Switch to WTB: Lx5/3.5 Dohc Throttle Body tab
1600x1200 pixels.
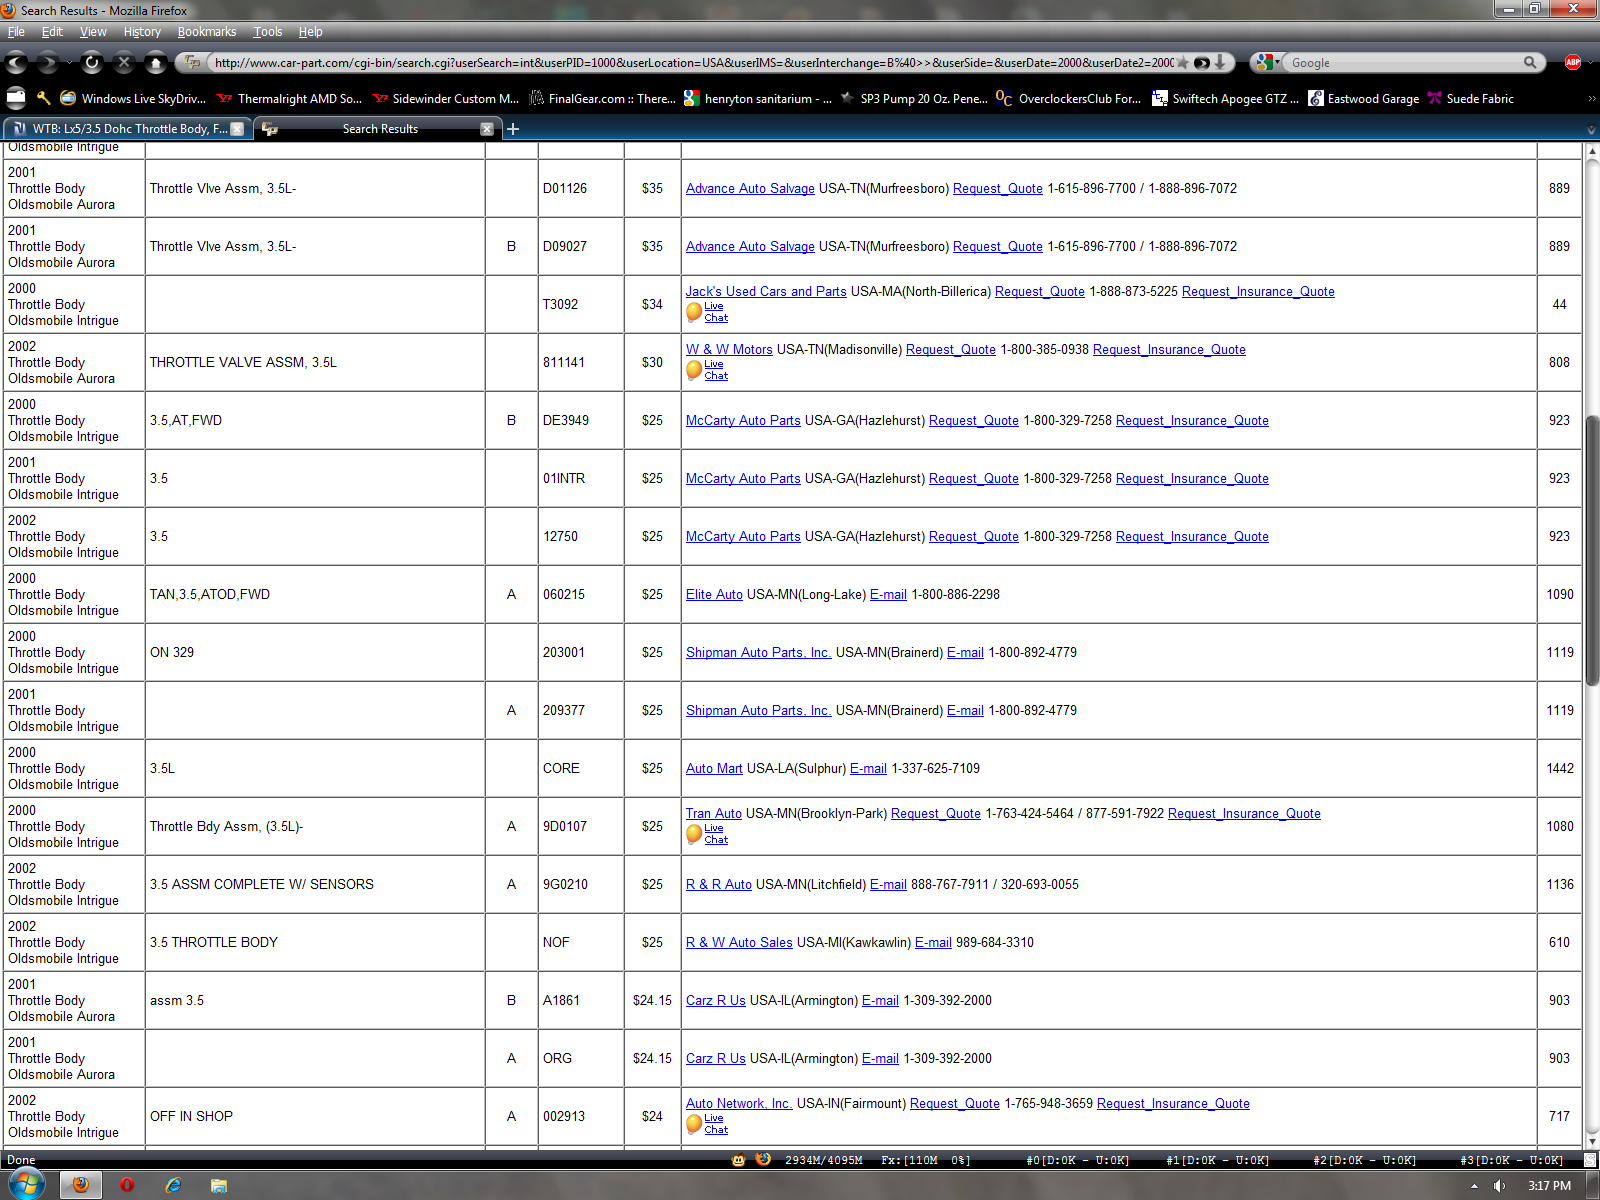[x=127, y=129]
